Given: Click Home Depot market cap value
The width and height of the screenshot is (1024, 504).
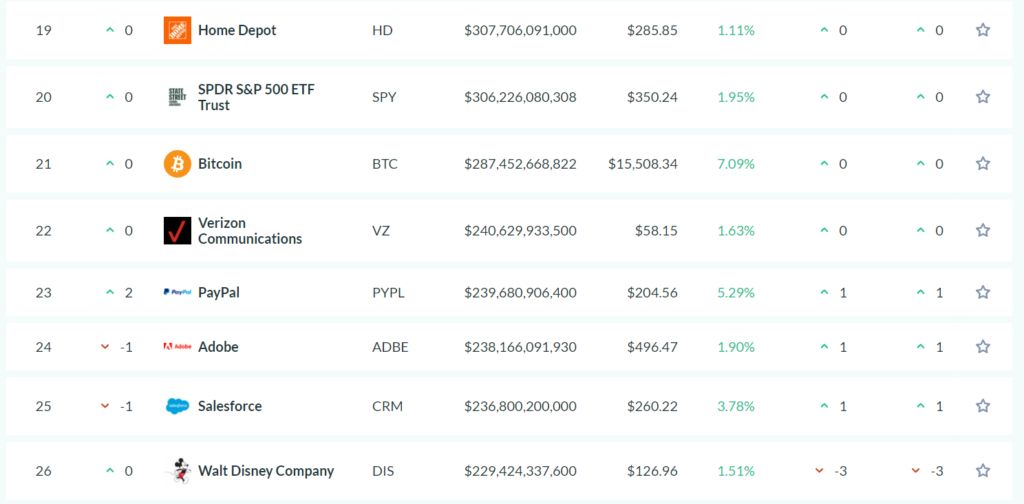Looking at the screenshot, I should click(x=520, y=30).
